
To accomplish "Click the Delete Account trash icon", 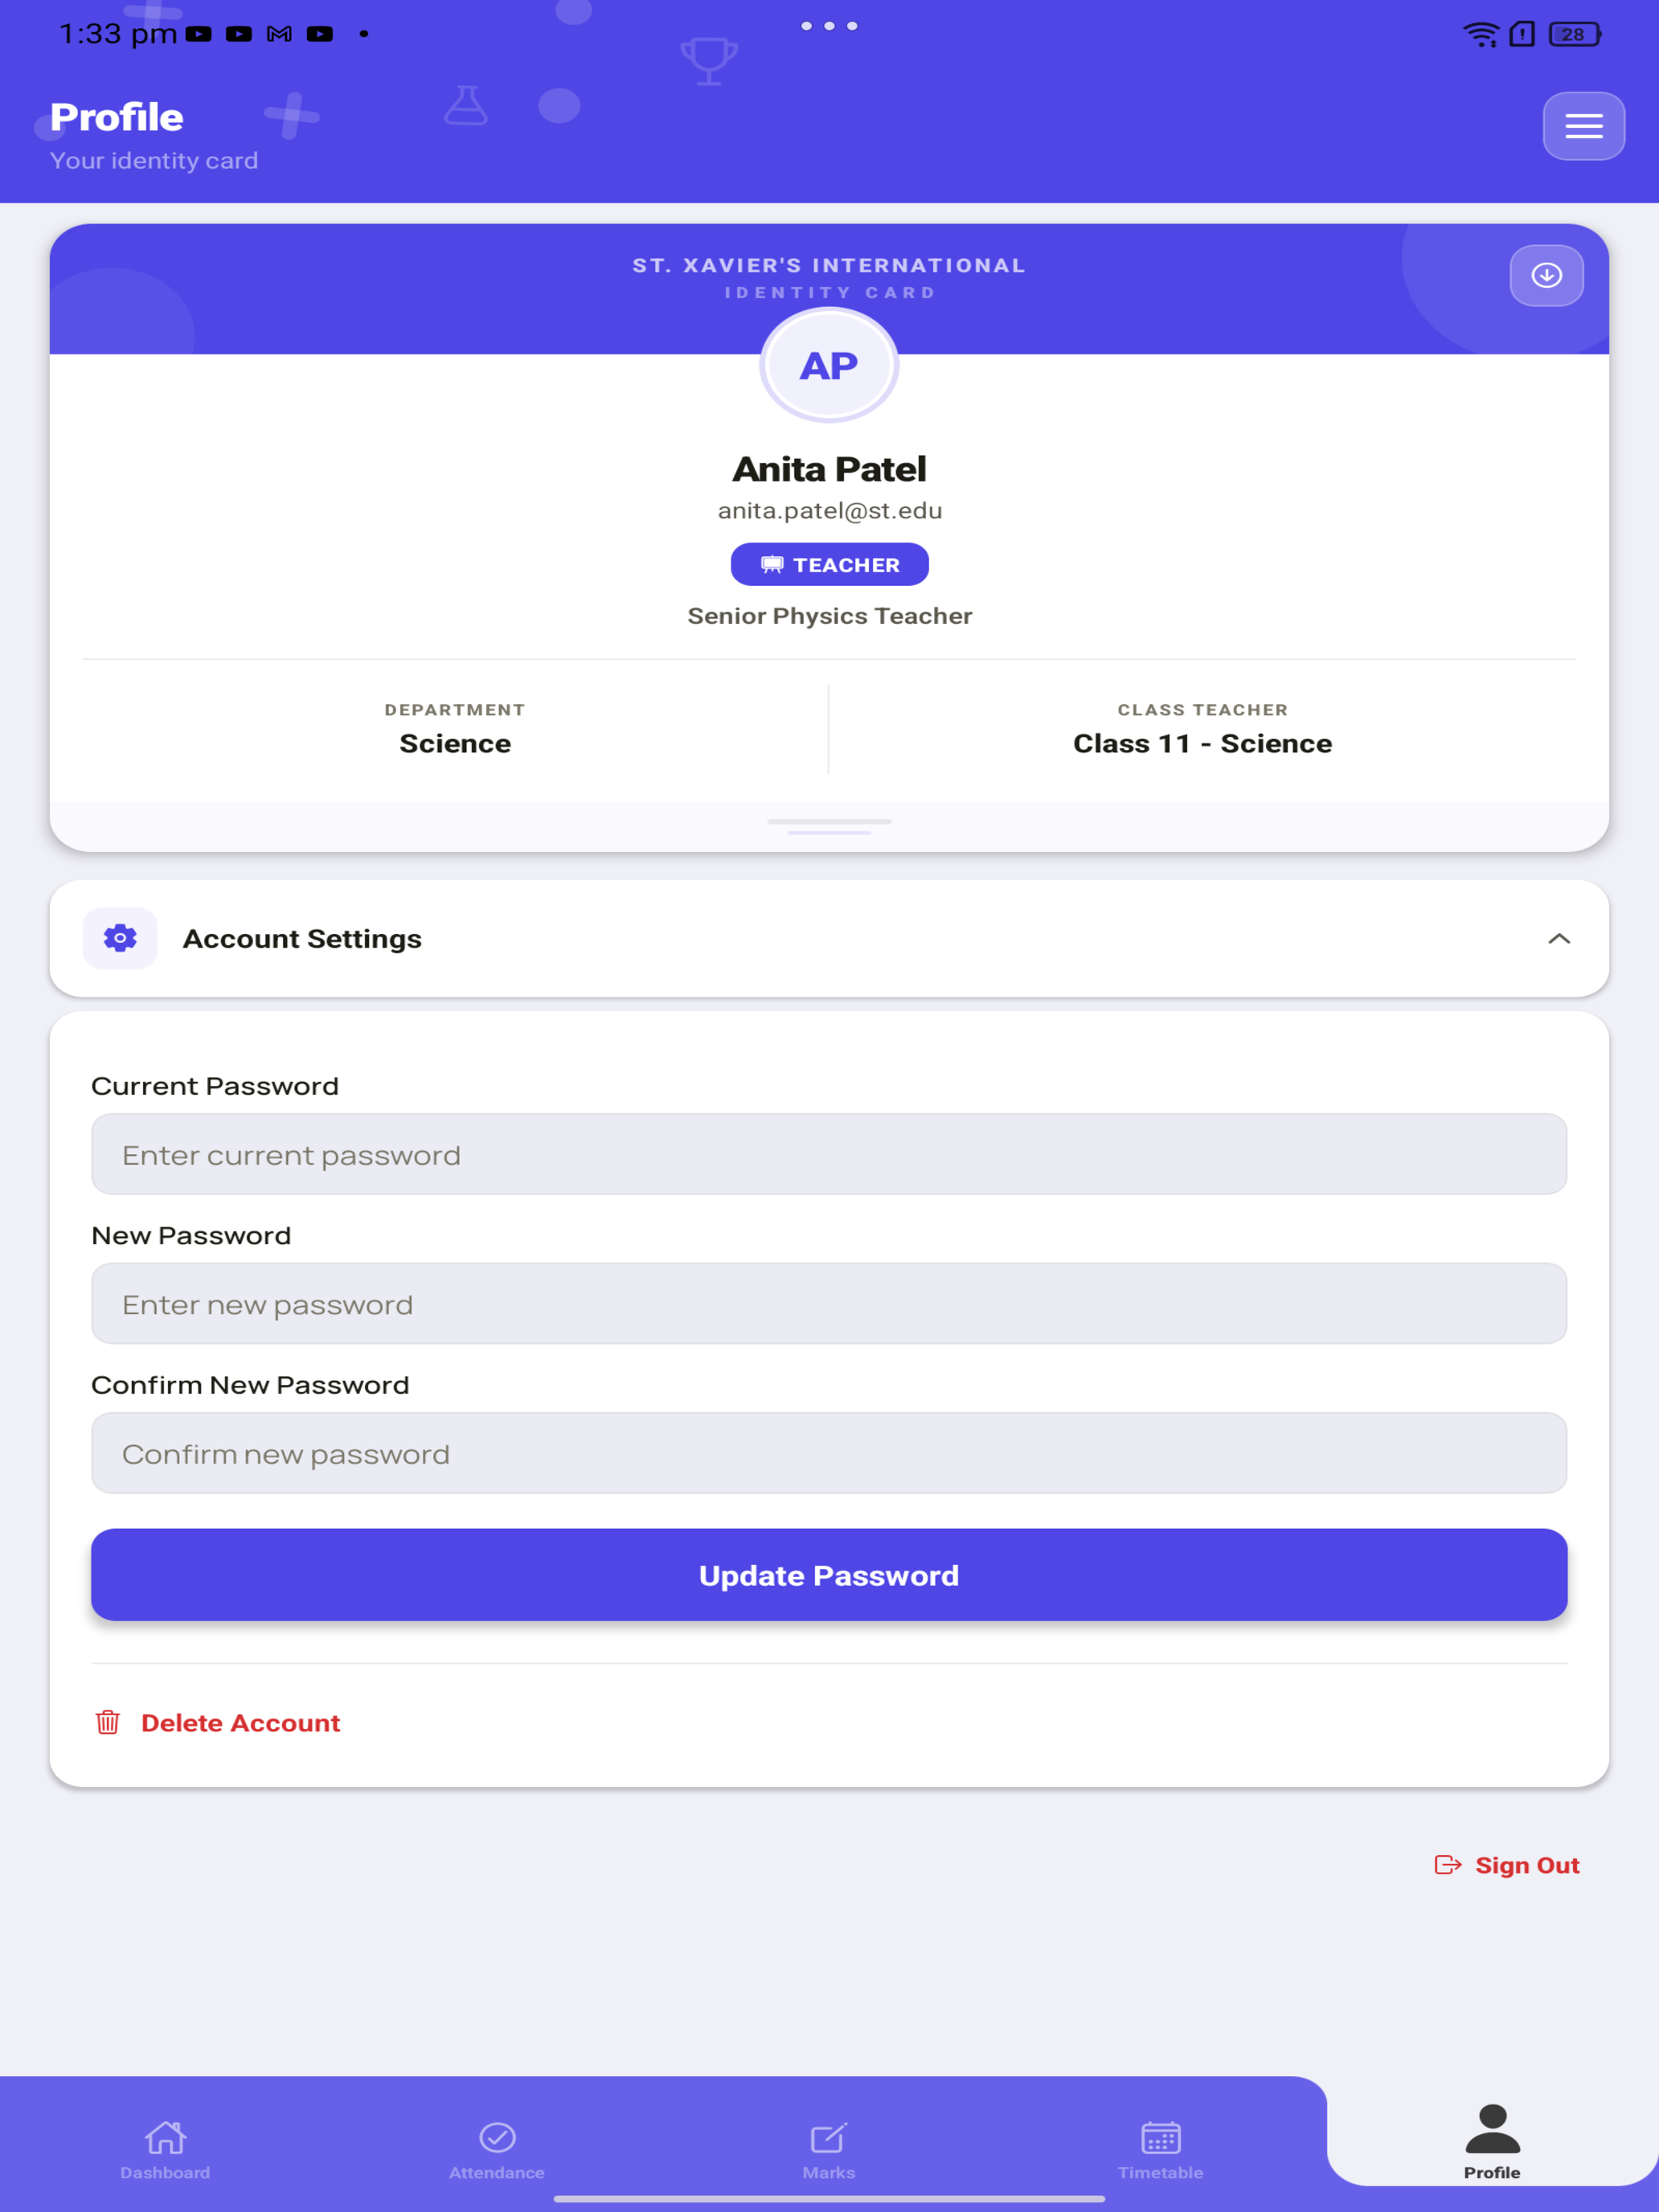I will 108,1722.
